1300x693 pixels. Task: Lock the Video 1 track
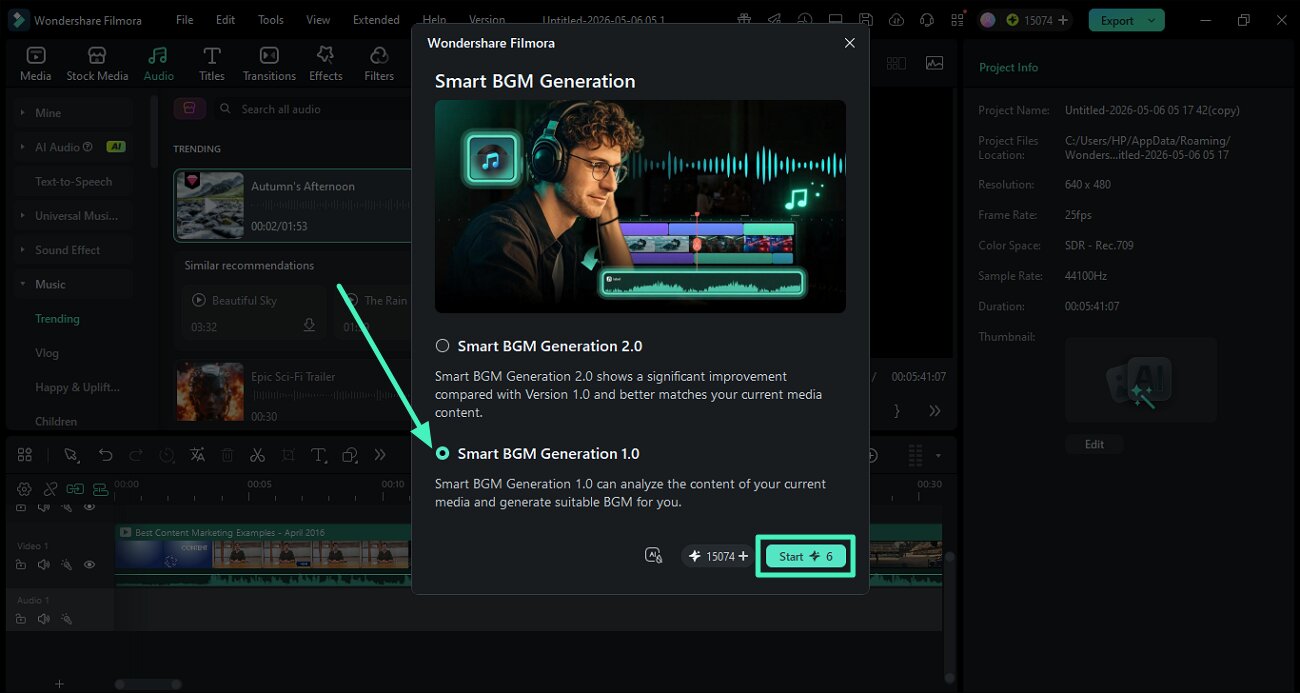21,565
